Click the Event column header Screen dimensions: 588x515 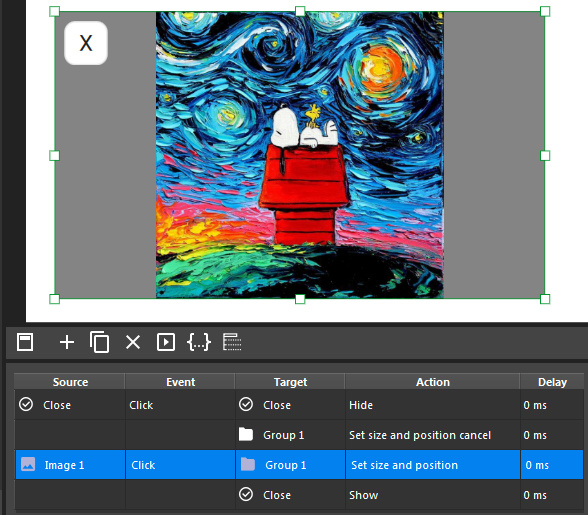180,382
